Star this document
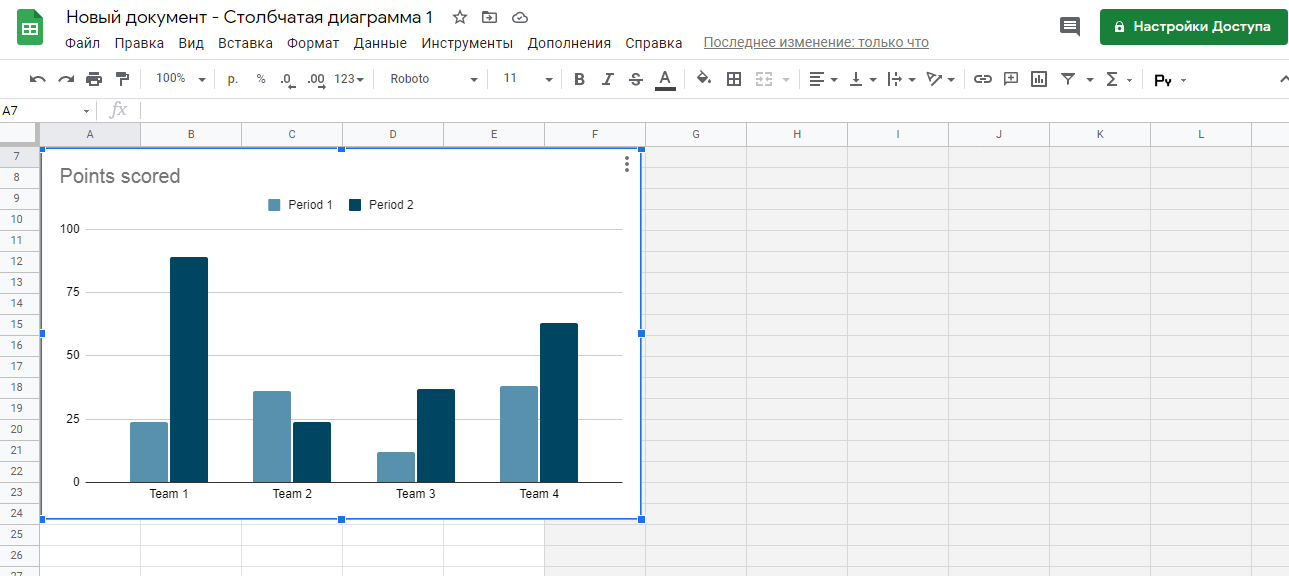Viewport: 1289px width, 576px height. click(x=459, y=18)
